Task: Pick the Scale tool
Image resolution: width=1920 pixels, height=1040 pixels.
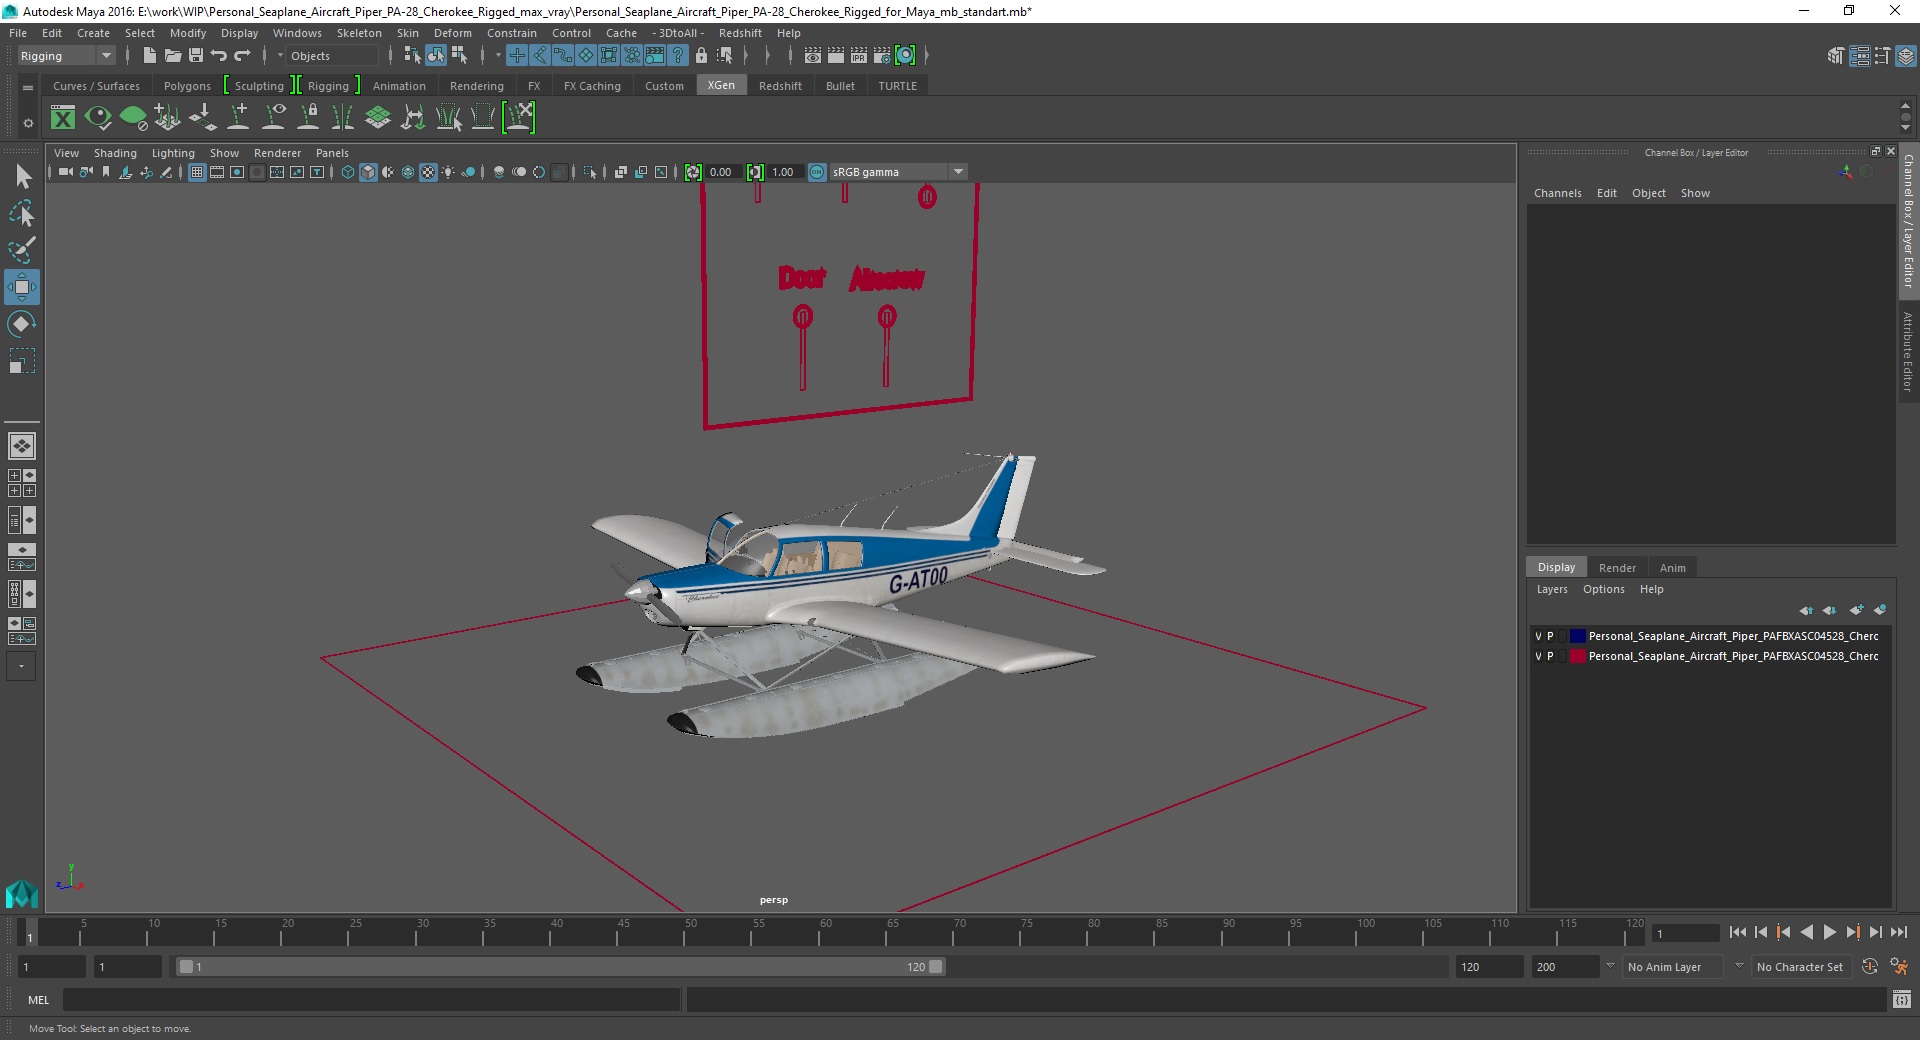Action: coord(22,361)
